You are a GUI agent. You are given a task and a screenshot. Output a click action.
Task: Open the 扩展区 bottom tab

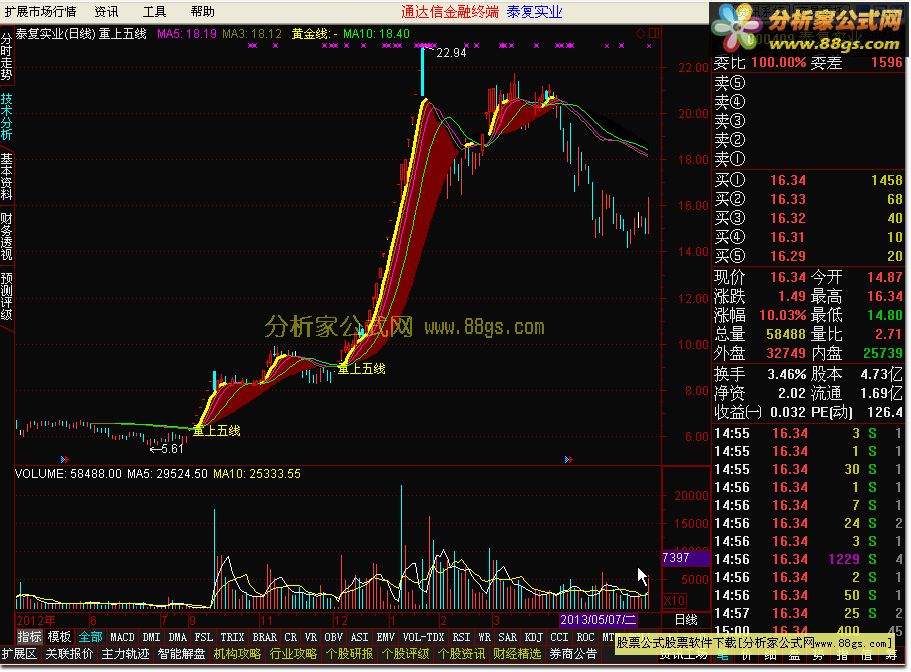click(20, 654)
